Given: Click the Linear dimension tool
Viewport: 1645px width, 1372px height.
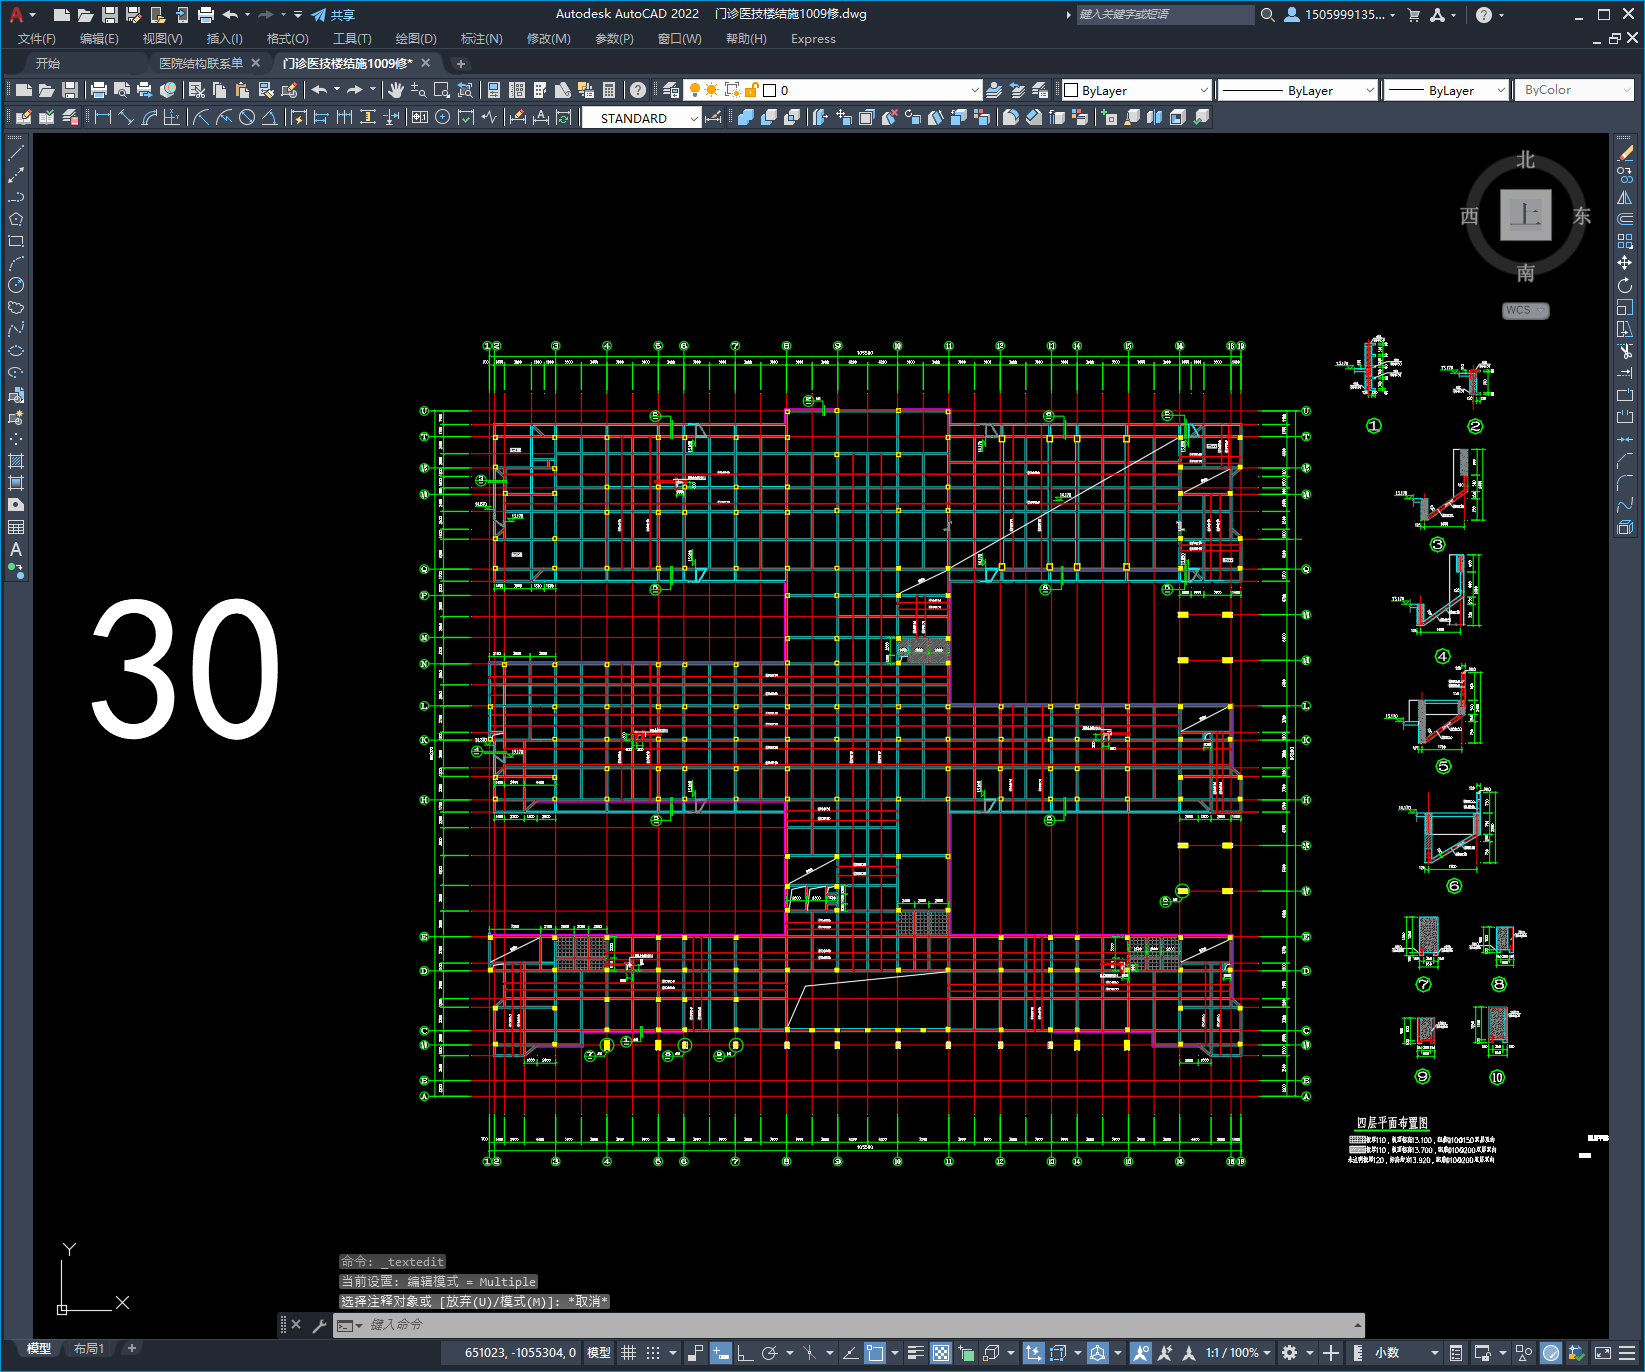Looking at the screenshot, I should coord(102,117).
